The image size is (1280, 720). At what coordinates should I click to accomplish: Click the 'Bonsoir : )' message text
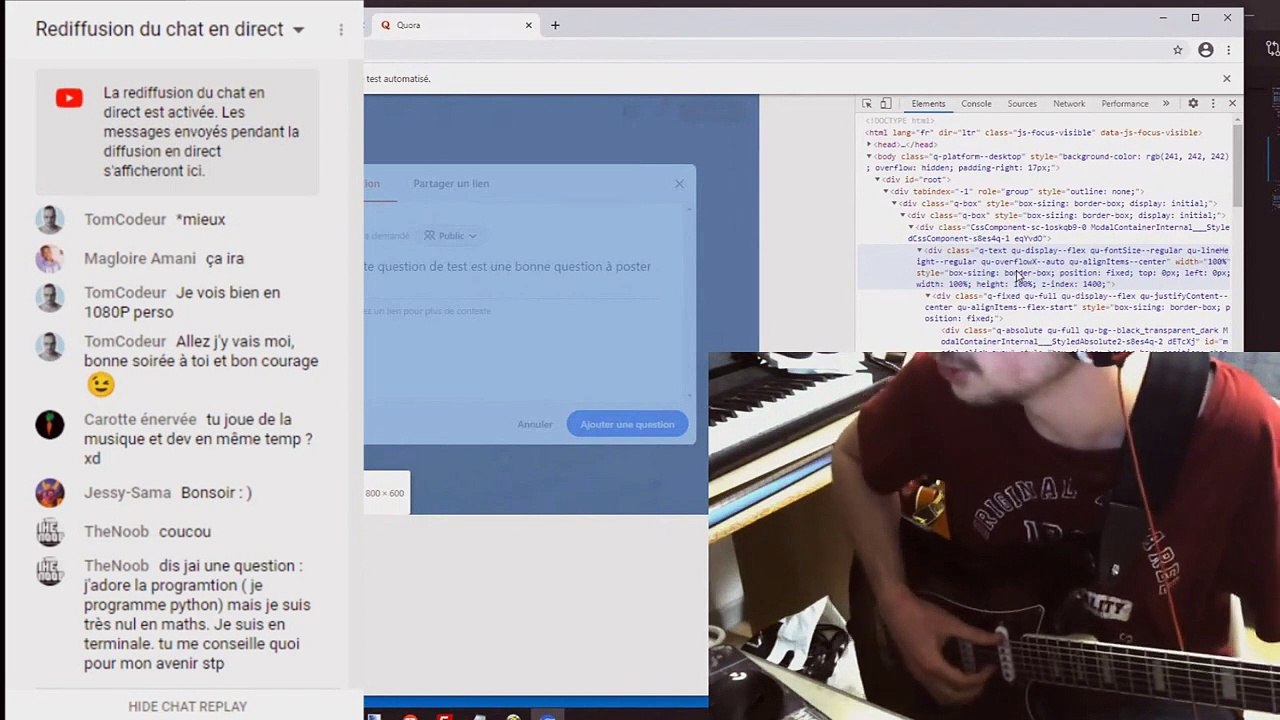click(216, 492)
